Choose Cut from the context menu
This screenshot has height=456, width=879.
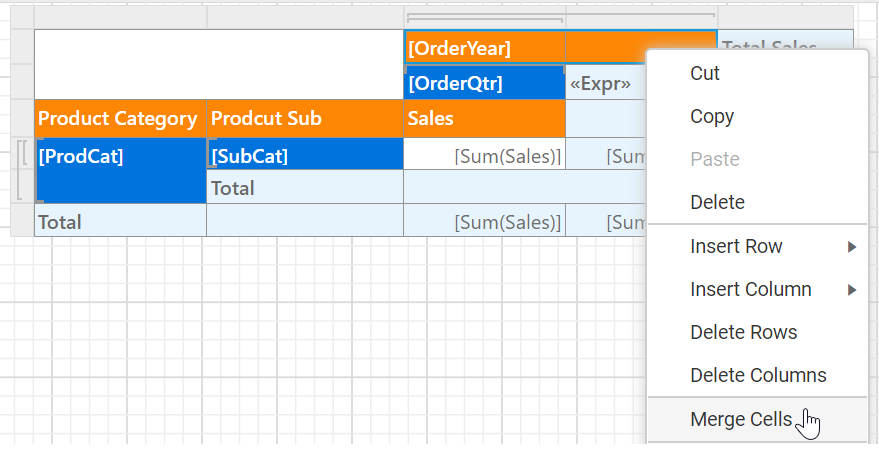point(705,73)
